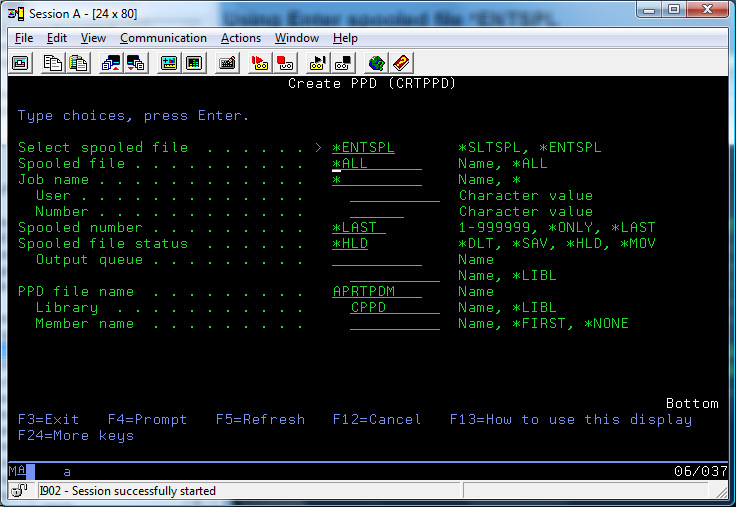Click the Spooled file status field *HLD

350,244
